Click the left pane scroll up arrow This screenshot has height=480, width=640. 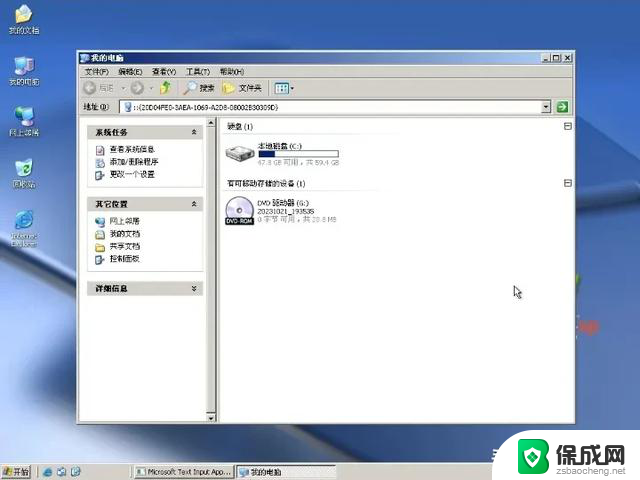(211, 123)
